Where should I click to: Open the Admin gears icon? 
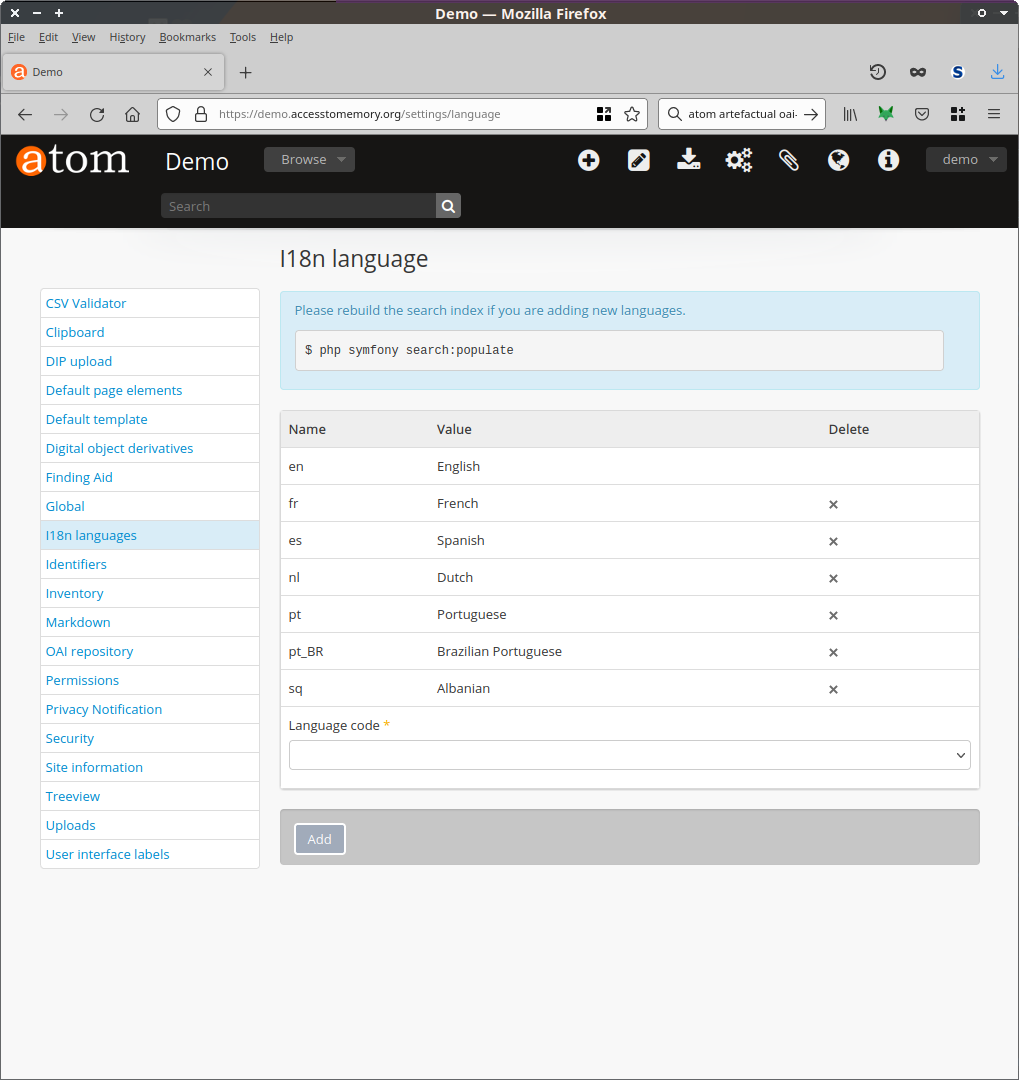(739, 160)
